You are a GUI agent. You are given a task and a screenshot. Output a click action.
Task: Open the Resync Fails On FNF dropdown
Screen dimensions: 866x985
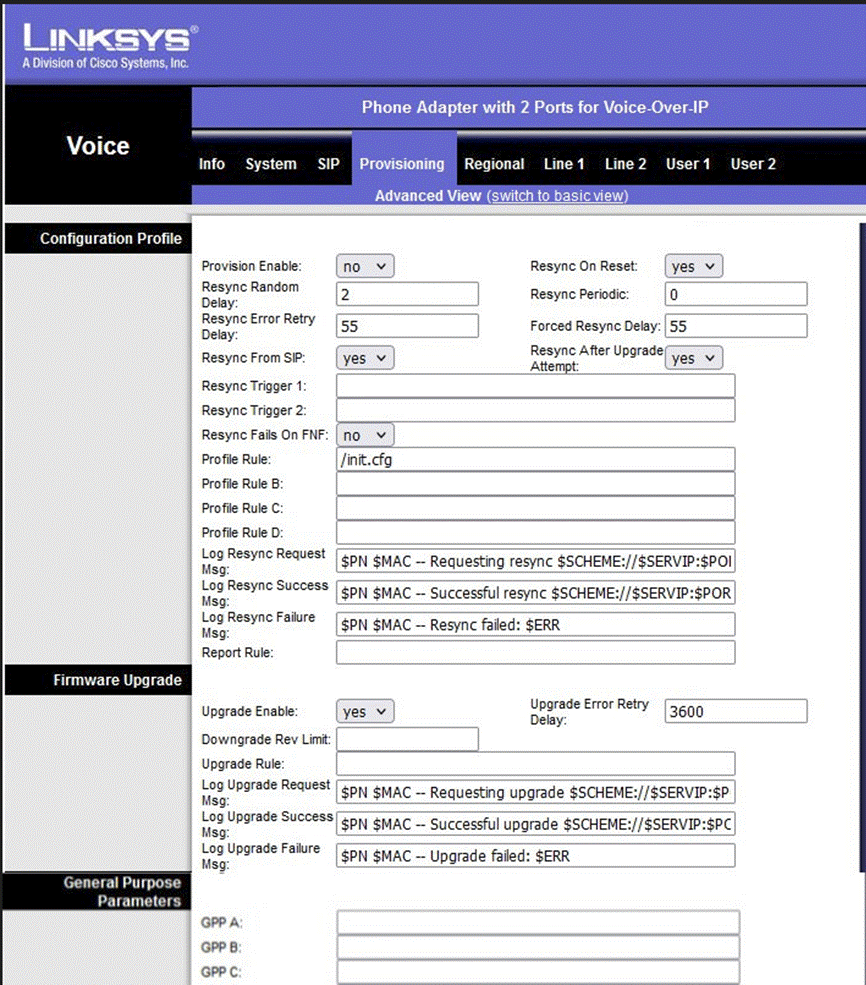pyautogui.click(x=365, y=435)
